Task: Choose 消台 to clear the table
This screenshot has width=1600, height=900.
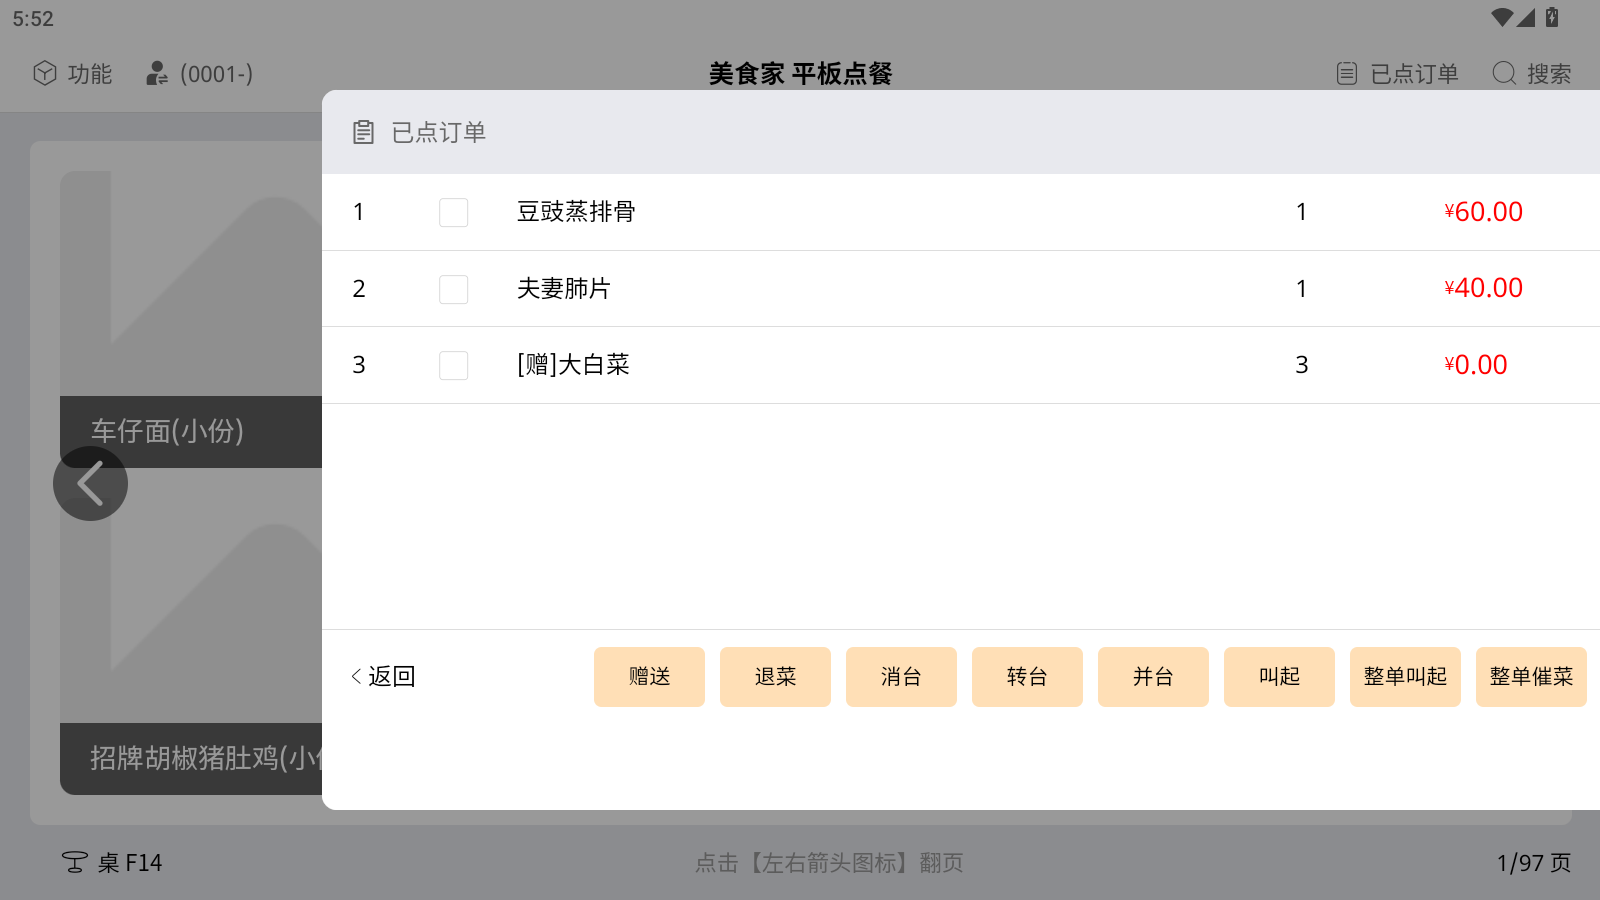Action: point(901,677)
